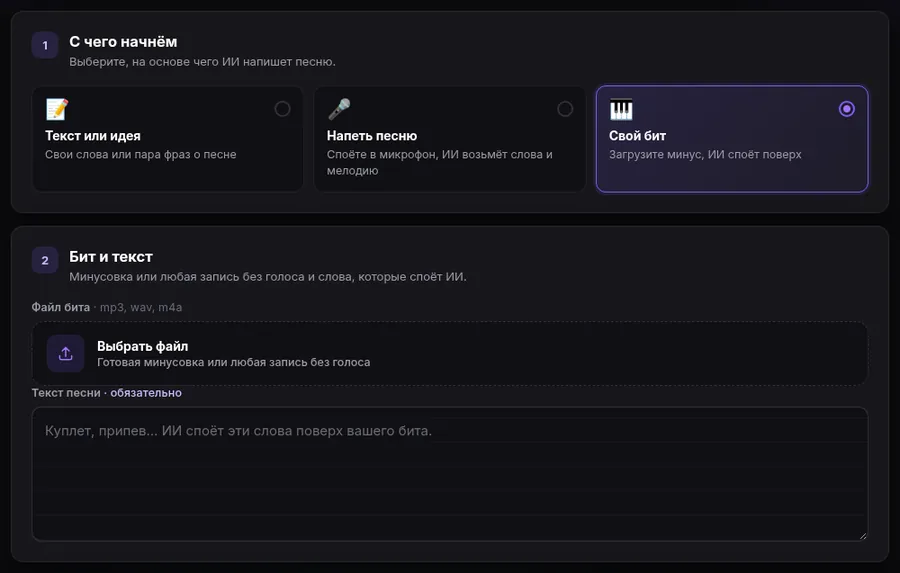
Task: Click the heading С чего начнём
Action: [123, 42]
